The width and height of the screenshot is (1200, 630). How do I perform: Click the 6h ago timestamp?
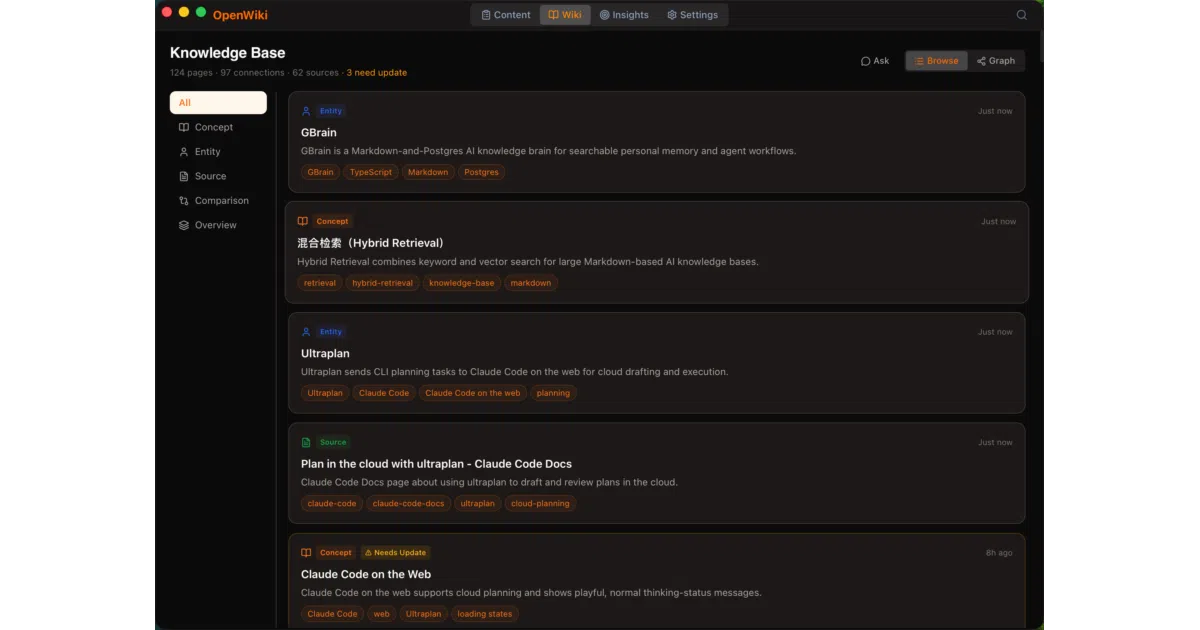point(999,553)
